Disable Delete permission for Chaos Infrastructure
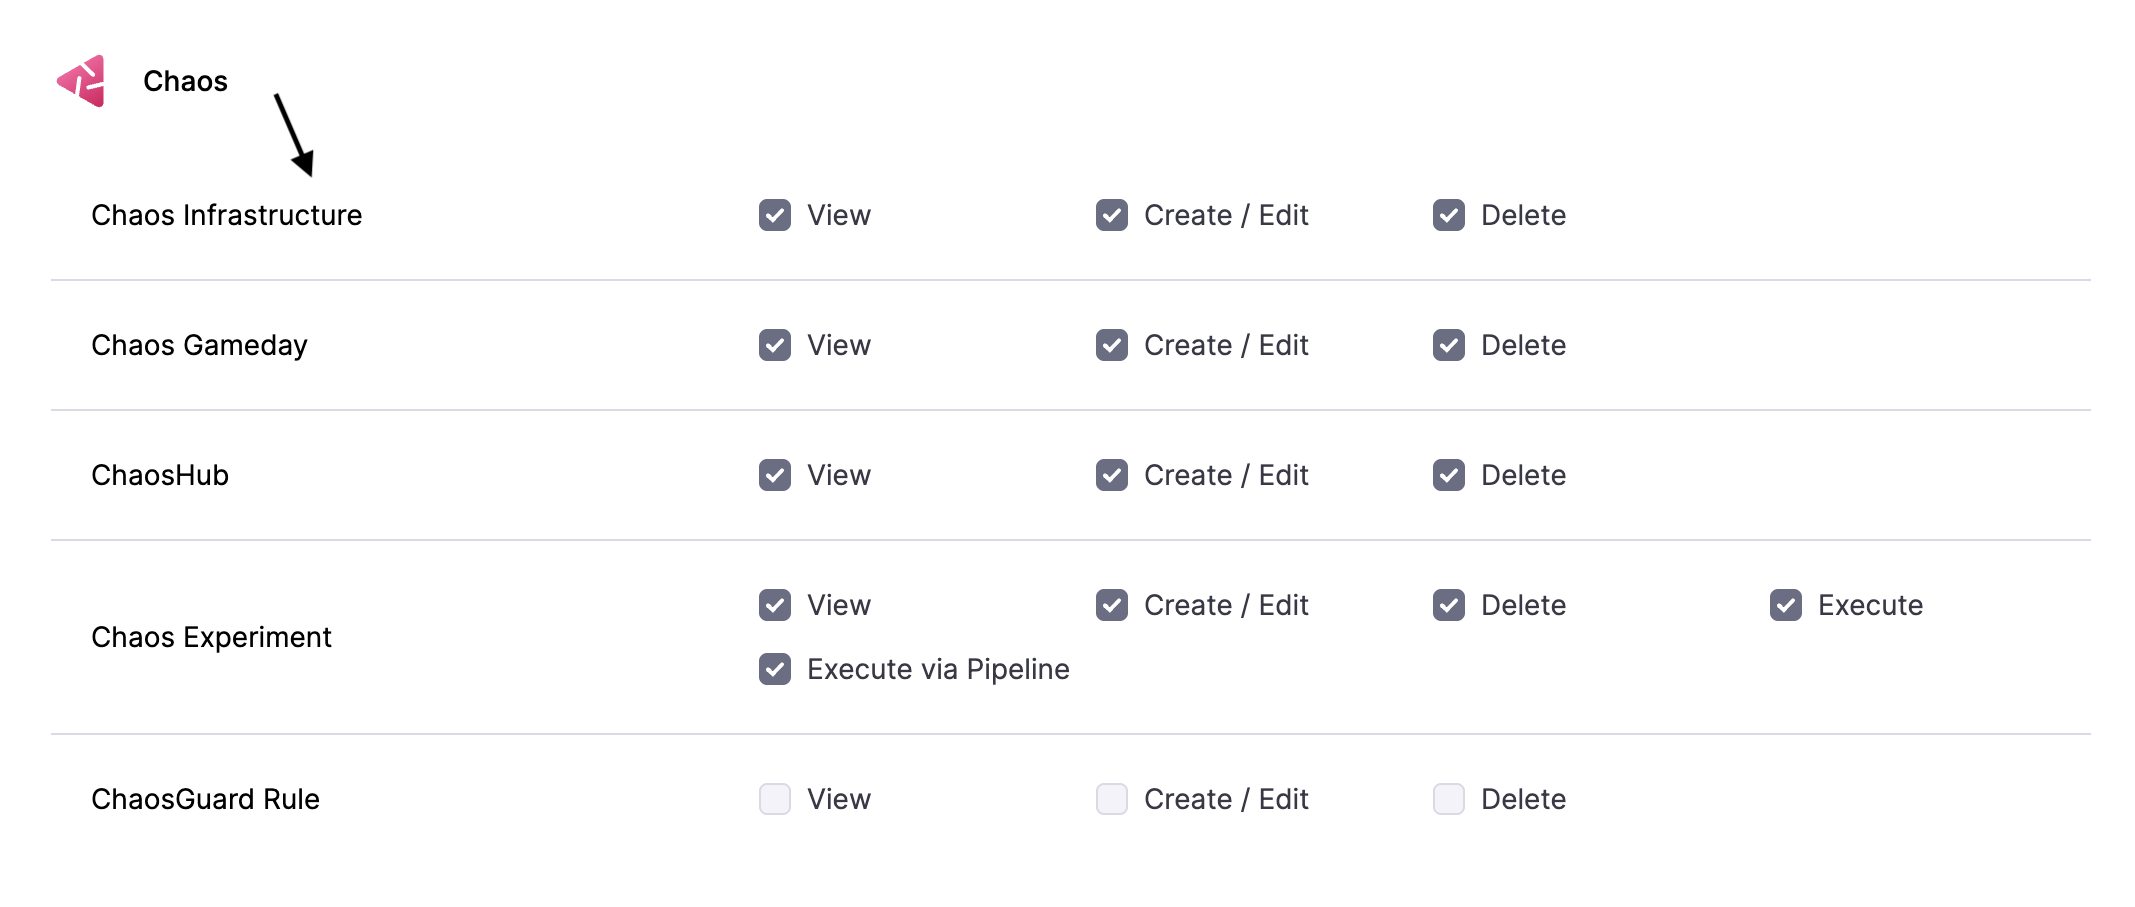The height and width of the screenshot is (907, 2135). [1449, 215]
